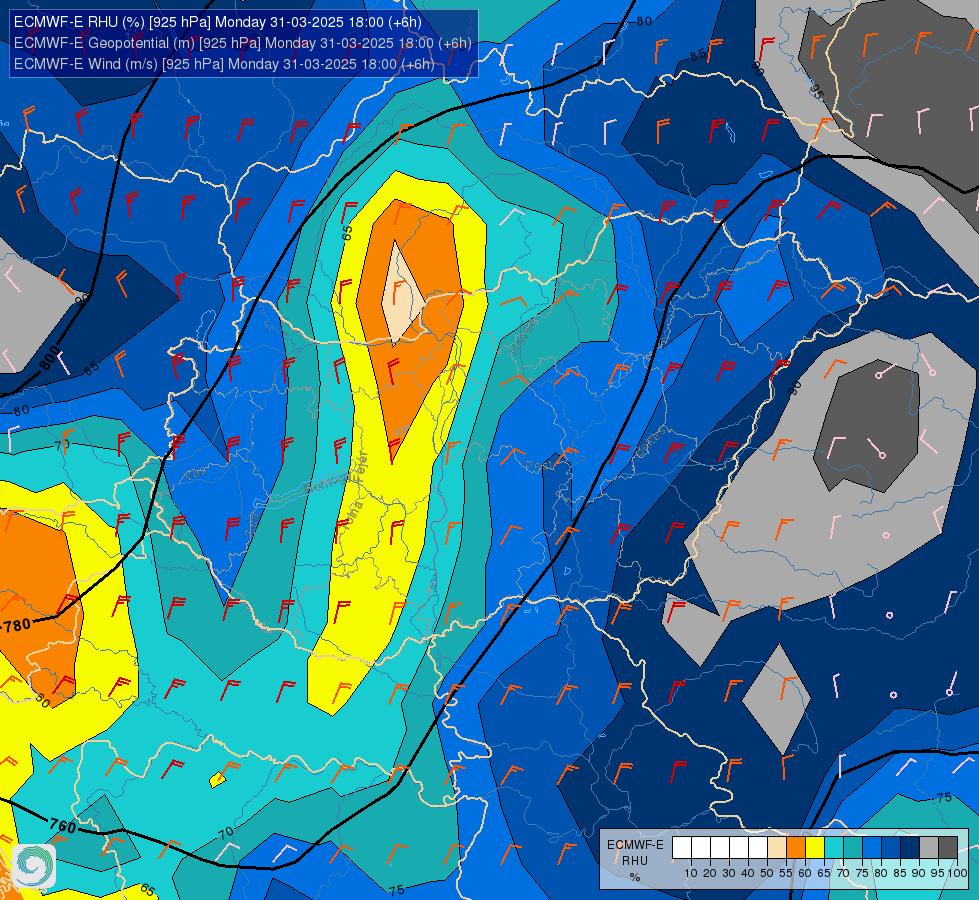979x900 pixels.
Task: Pick the navy 85–90% legend swatch
Action: point(910,848)
